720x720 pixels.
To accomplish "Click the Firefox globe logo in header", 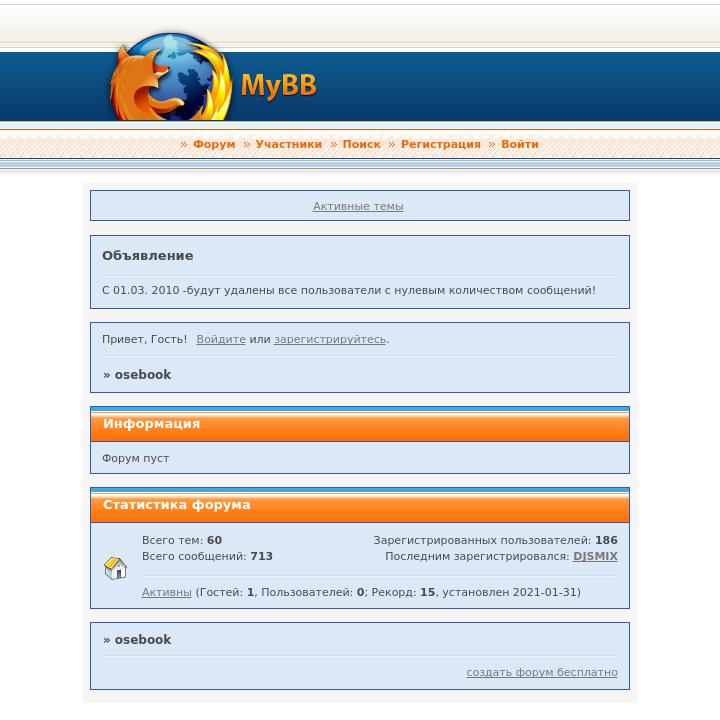I will (x=171, y=76).
